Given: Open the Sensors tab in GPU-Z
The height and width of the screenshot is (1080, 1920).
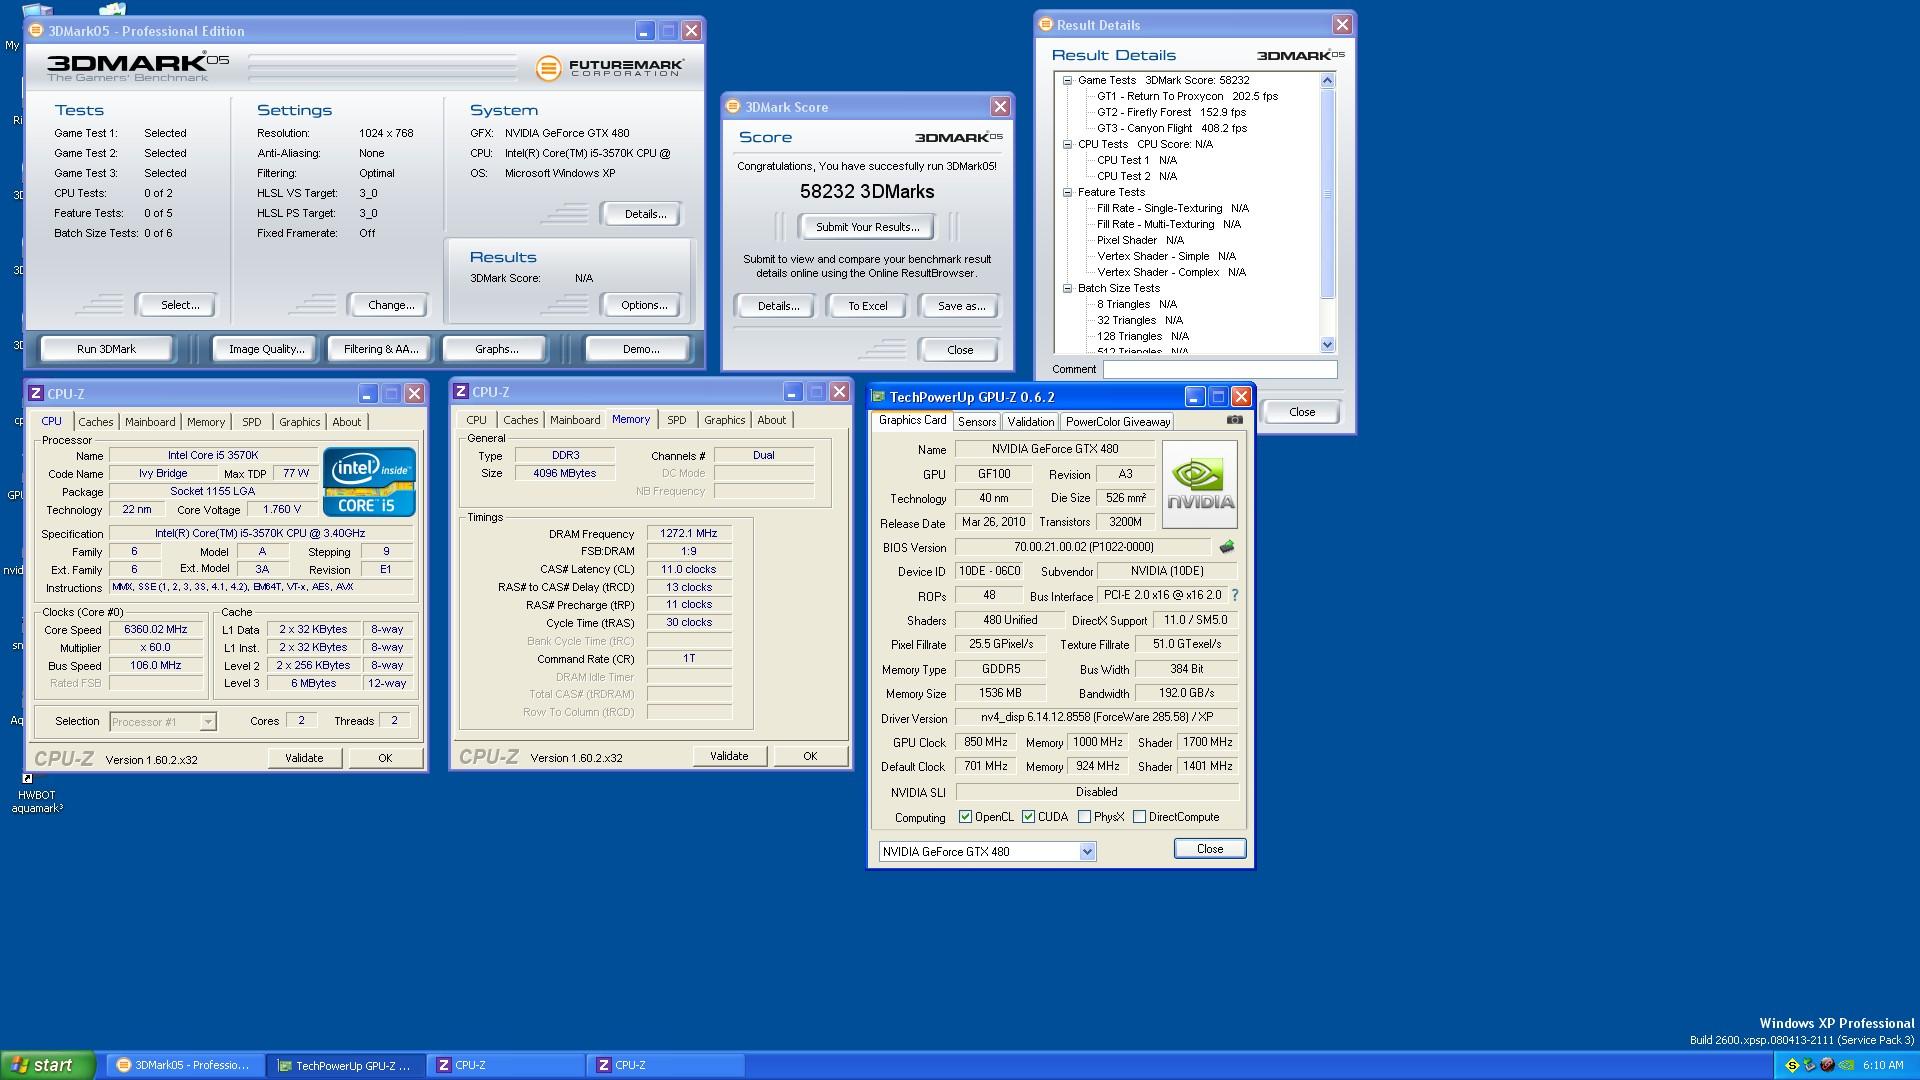Looking at the screenshot, I should pos(976,422).
